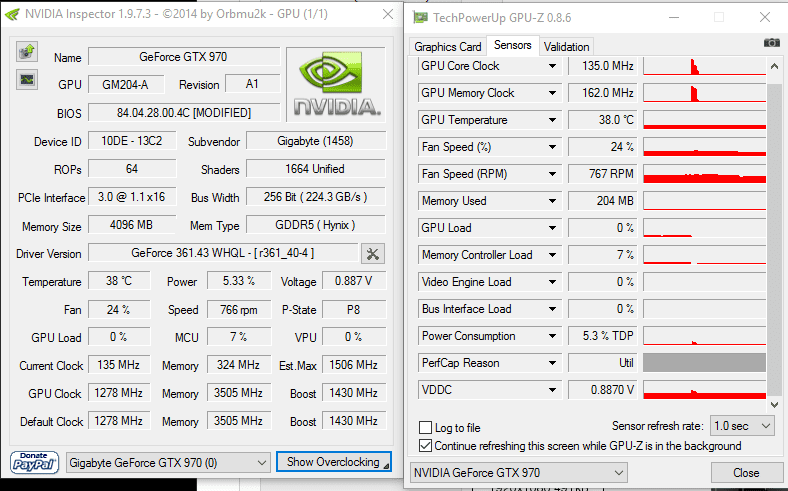
Task: Click the GPU Core Clock history graph
Action: pyautogui.click(x=705, y=66)
